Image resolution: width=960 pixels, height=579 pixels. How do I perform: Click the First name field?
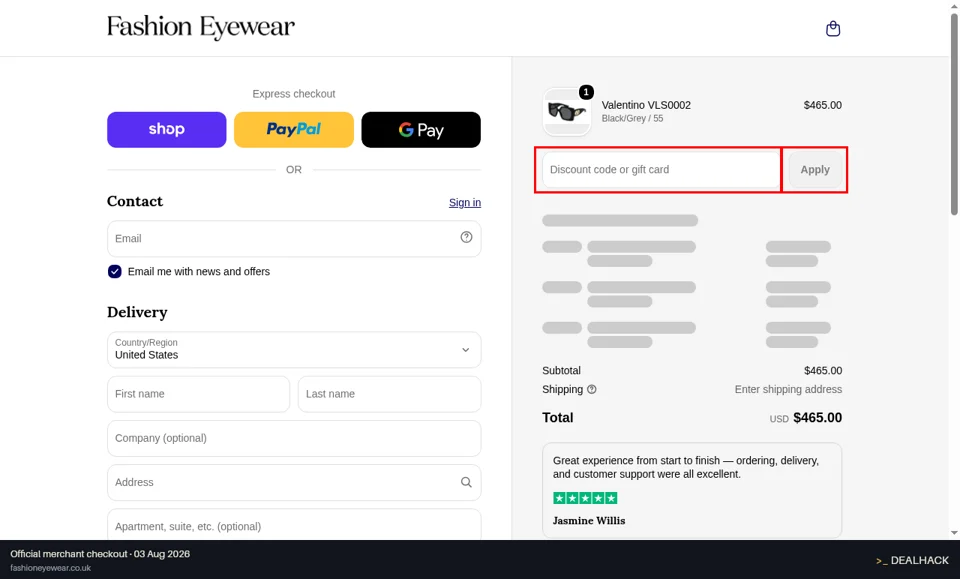[198, 394]
